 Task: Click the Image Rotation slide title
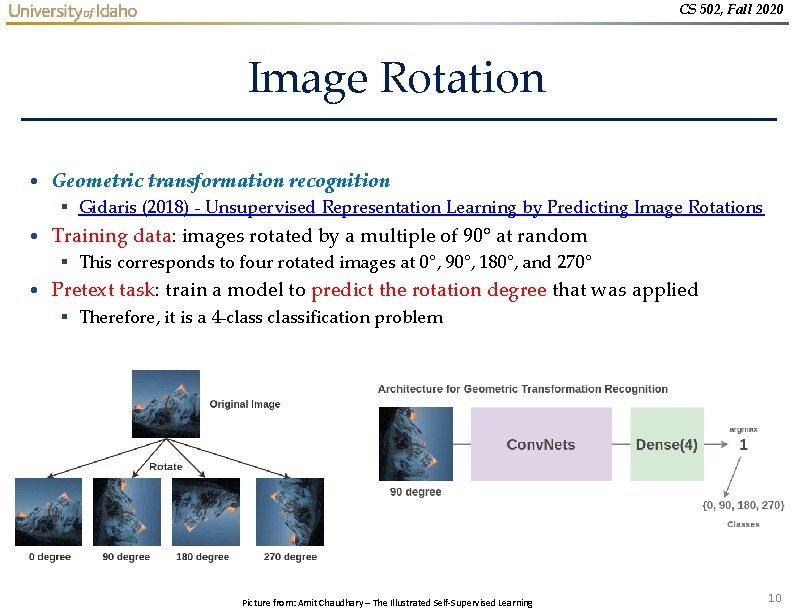pos(397,79)
